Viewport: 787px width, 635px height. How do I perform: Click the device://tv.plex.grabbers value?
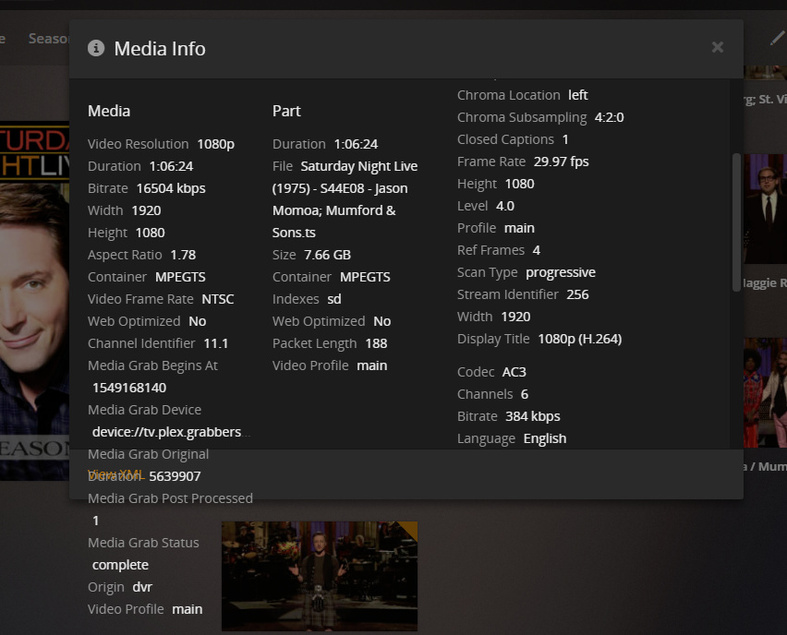point(166,432)
